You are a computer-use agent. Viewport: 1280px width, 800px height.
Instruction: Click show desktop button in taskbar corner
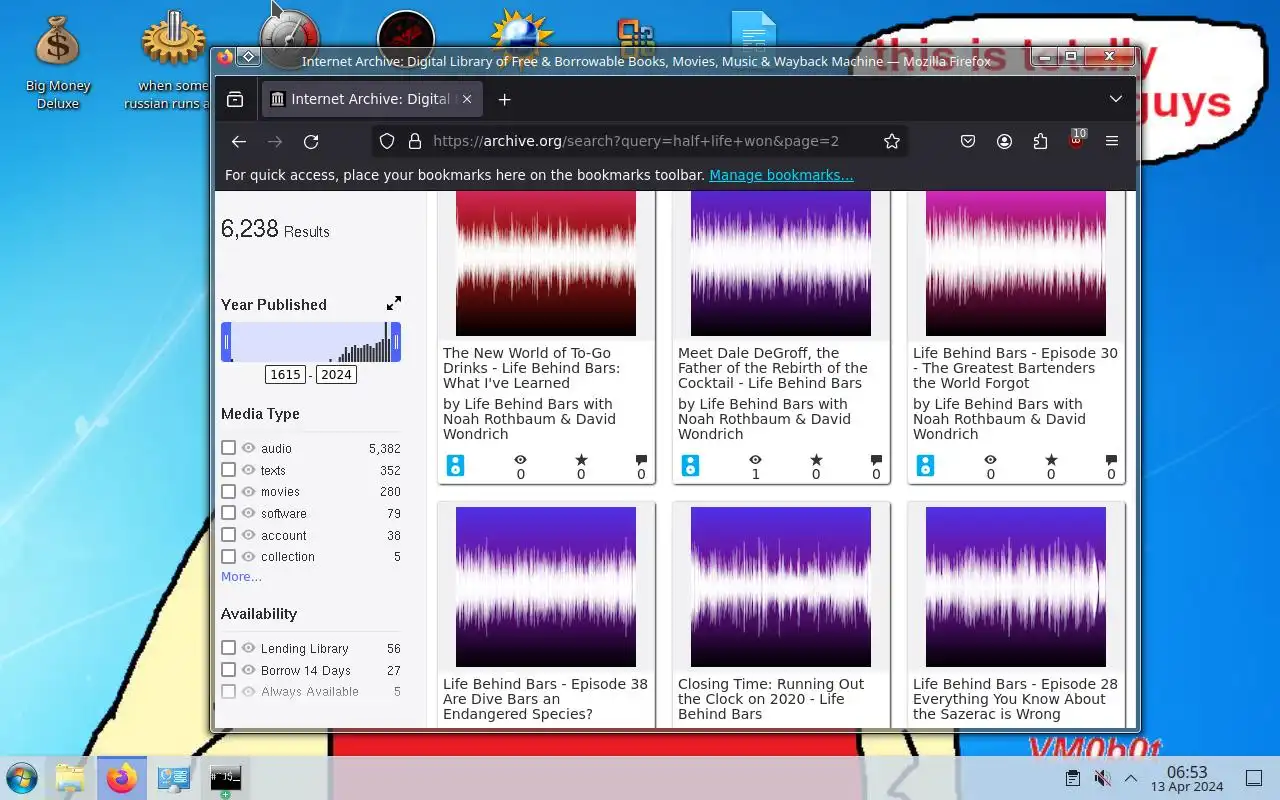(x=1253, y=778)
